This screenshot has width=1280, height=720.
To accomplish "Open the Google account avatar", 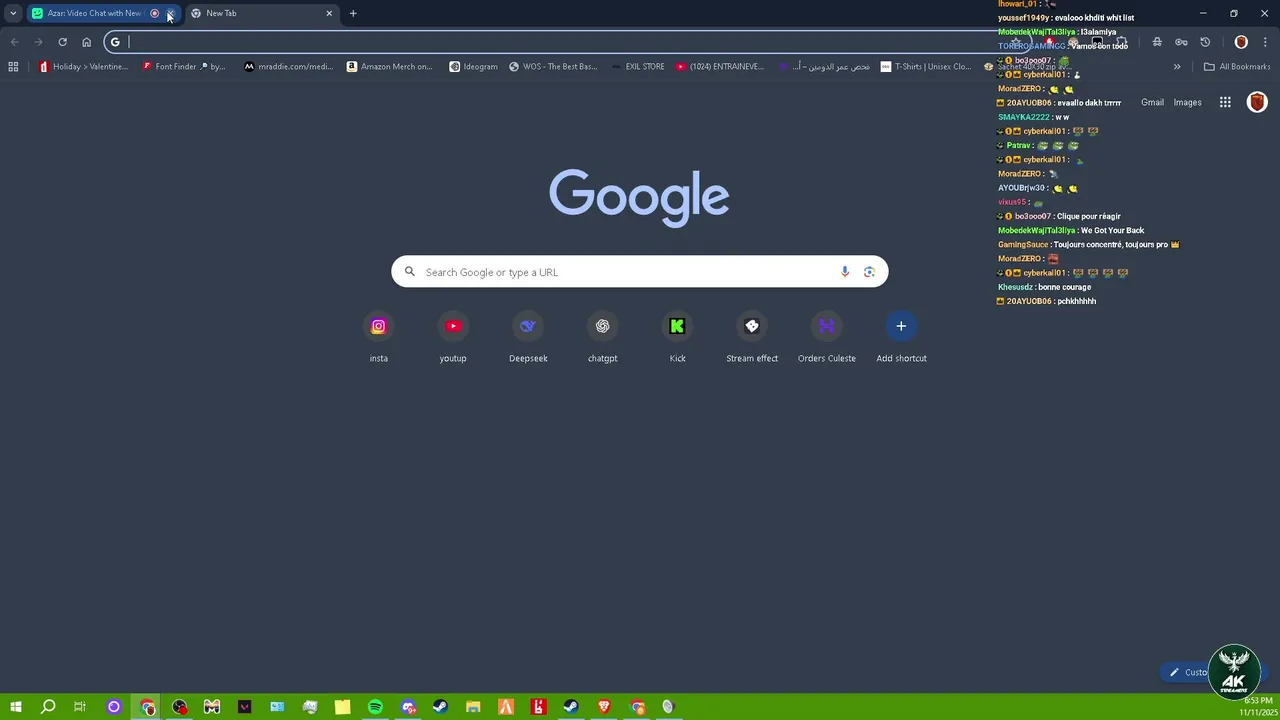I will tap(1257, 102).
